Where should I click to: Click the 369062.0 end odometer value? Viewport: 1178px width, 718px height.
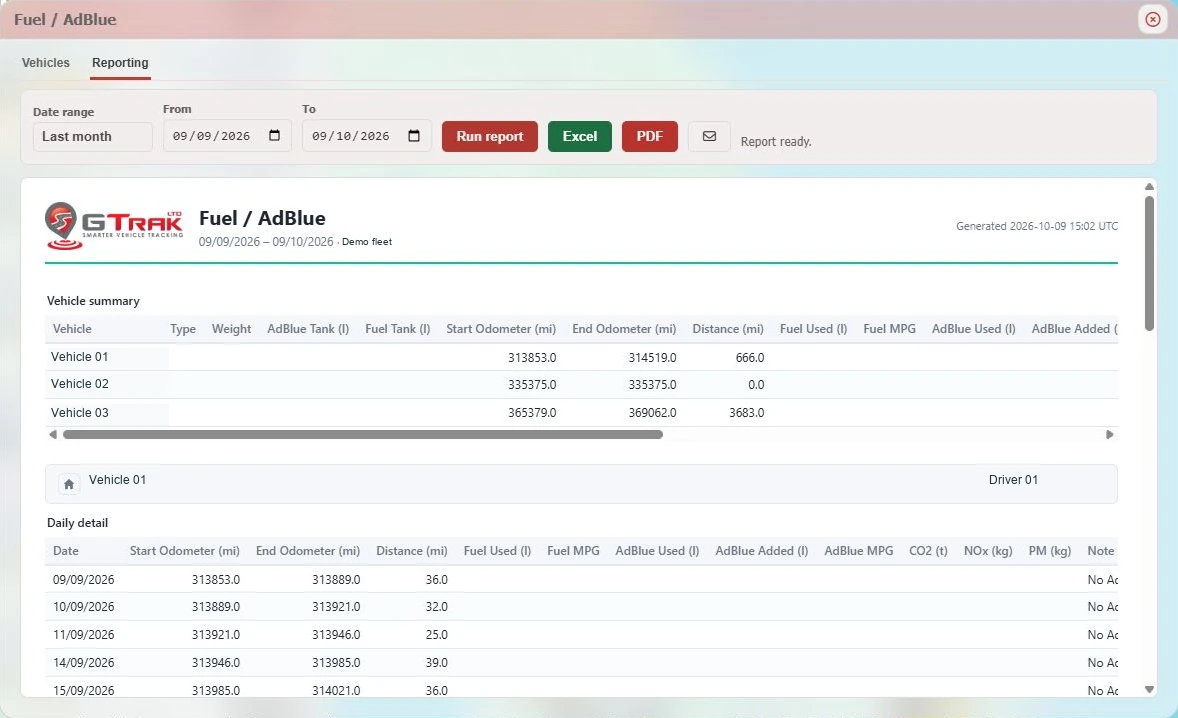tap(652, 412)
